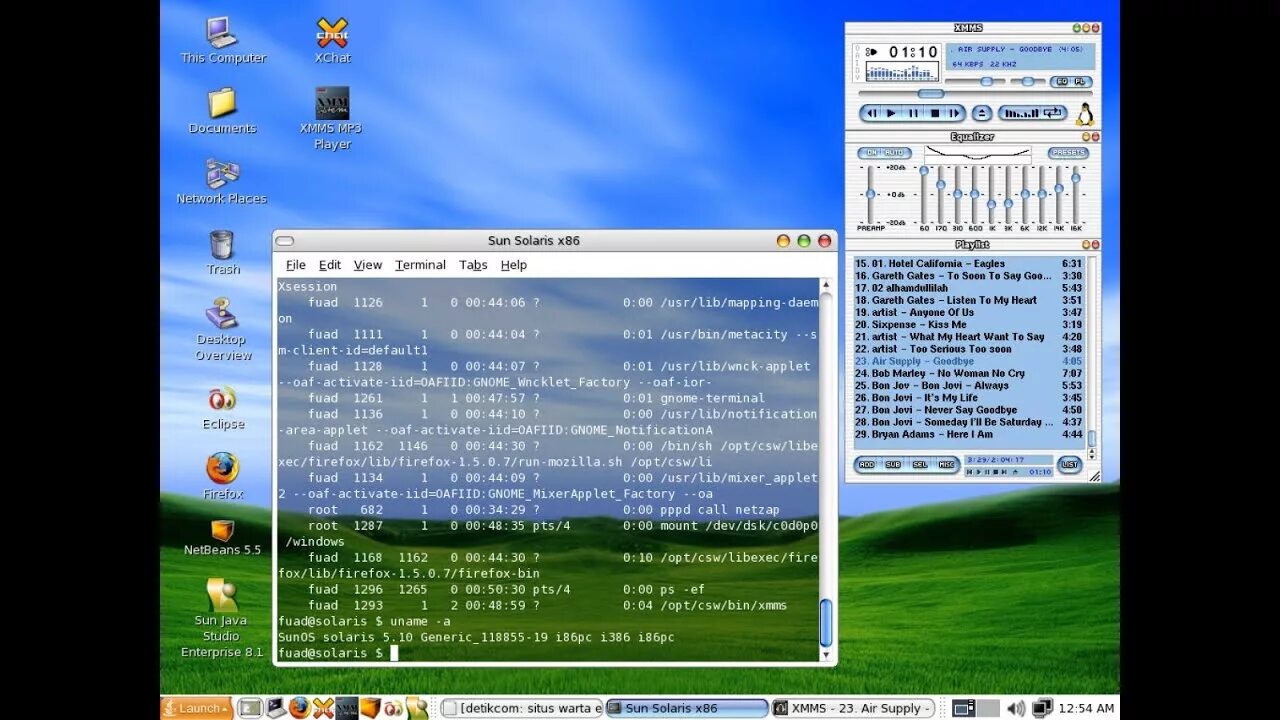Click the XMMS balance slider
Screen dimensions: 1280x720
point(1028,82)
